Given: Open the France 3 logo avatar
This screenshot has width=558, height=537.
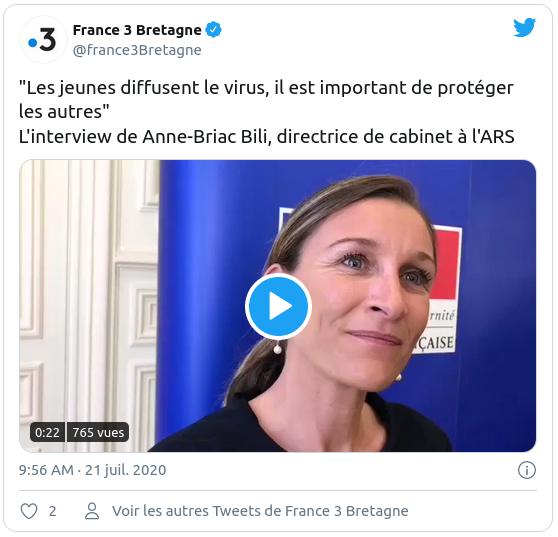Looking at the screenshot, I should coord(43,40).
